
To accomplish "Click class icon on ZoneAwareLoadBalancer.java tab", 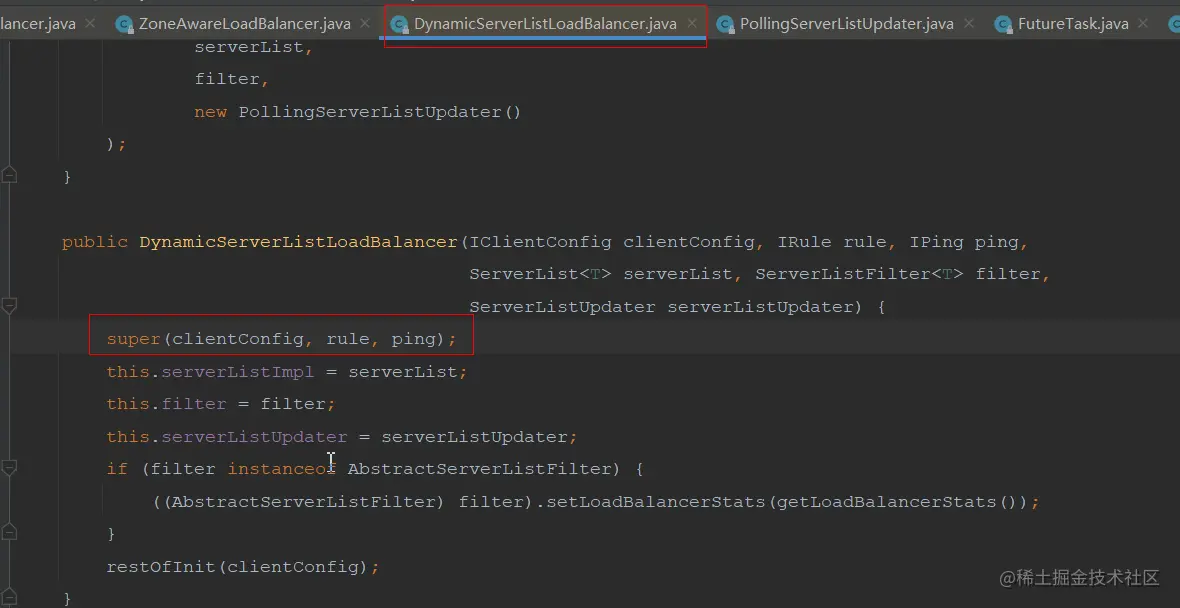I will pyautogui.click(x=124, y=25).
